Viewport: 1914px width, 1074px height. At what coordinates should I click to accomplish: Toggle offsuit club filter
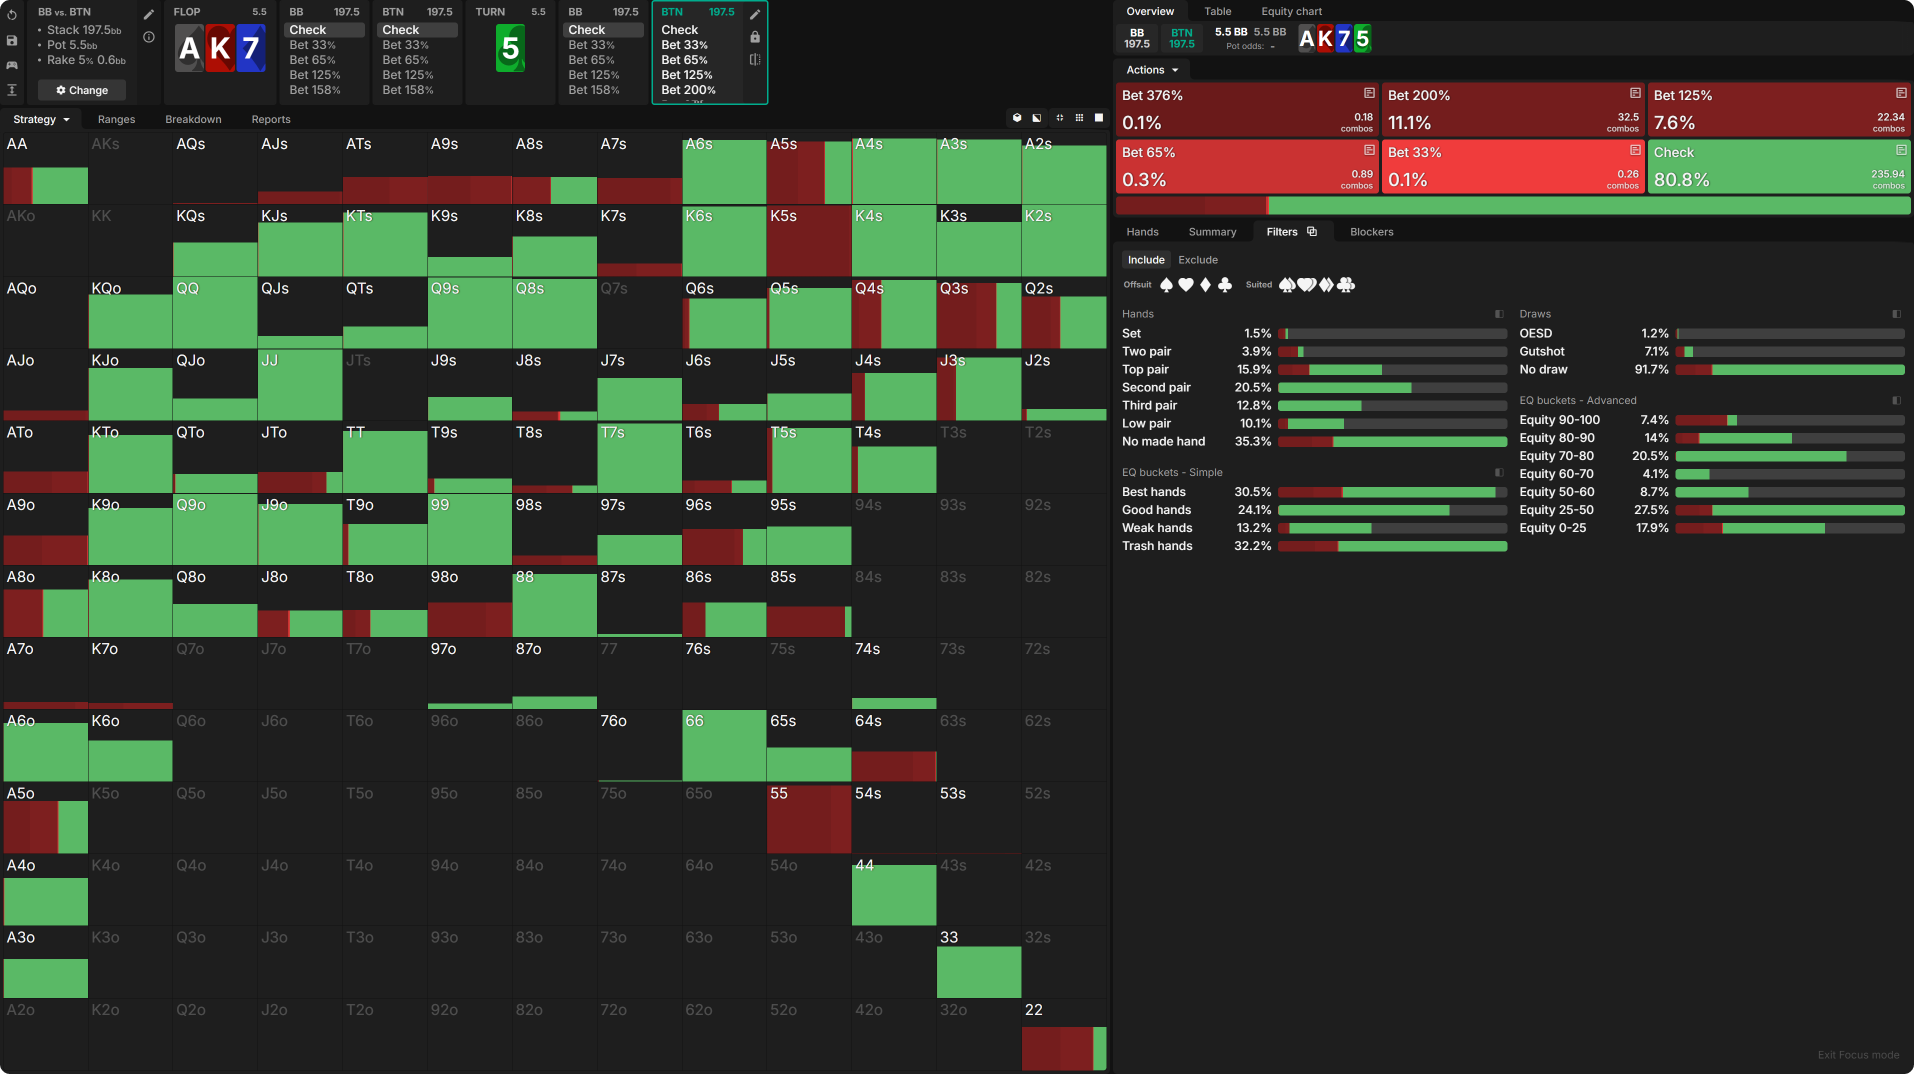pyautogui.click(x=1225, y=285)
